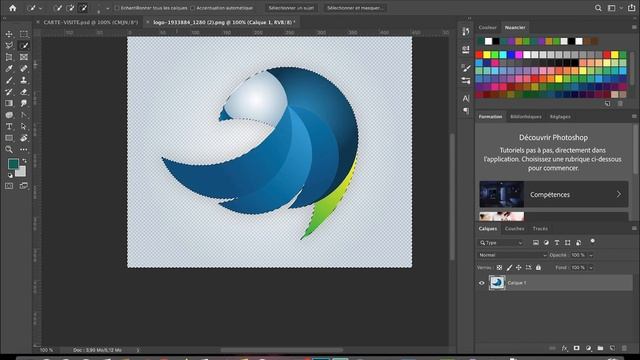Toggle pixel layer filter in Layers
This screenshot has width=640, height=360.
[536, 243]
